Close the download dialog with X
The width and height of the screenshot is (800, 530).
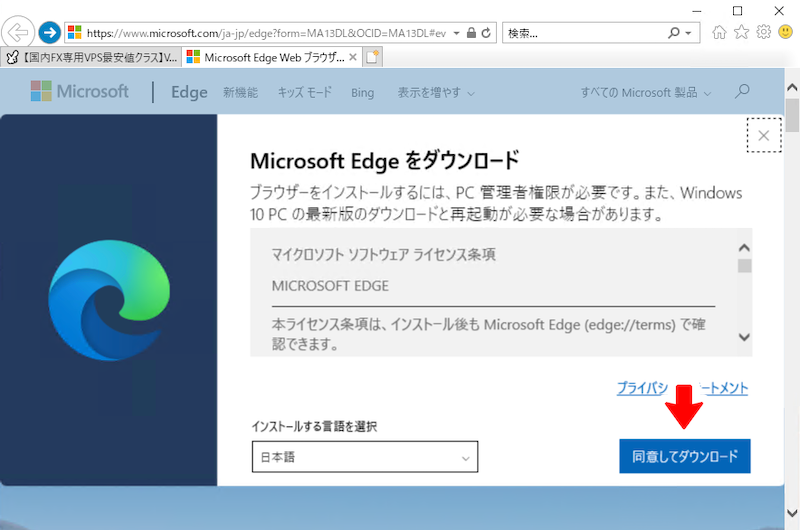click(764, 135)
